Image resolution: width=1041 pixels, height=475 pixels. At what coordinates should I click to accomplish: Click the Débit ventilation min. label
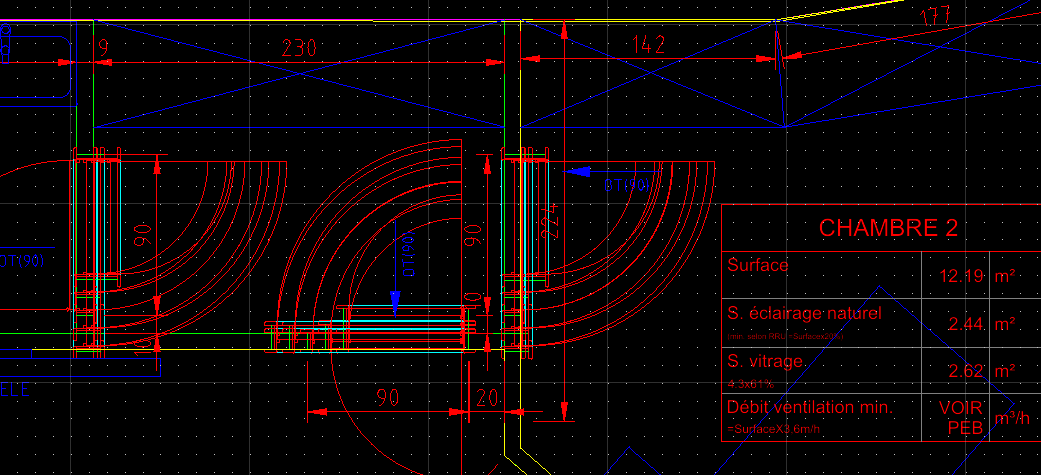(x=809, y=408)
